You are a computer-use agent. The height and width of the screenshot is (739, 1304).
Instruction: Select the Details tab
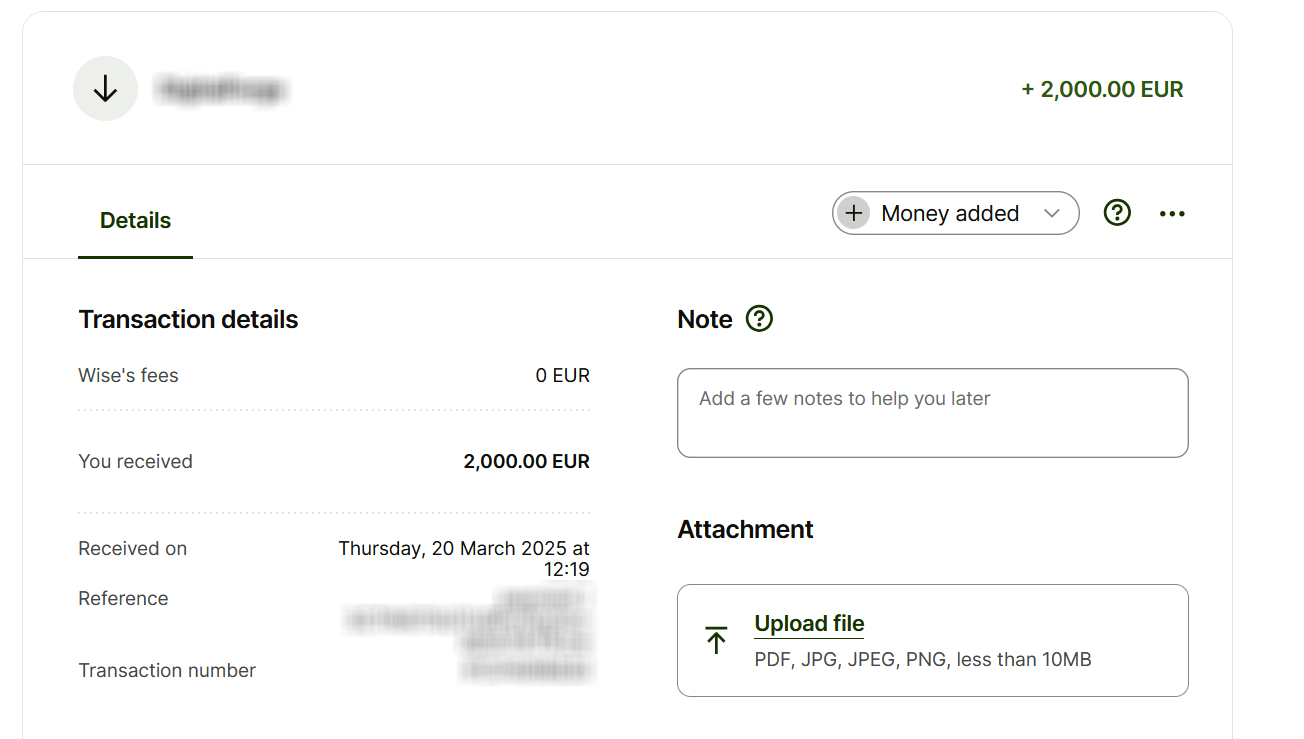(135, 221)
